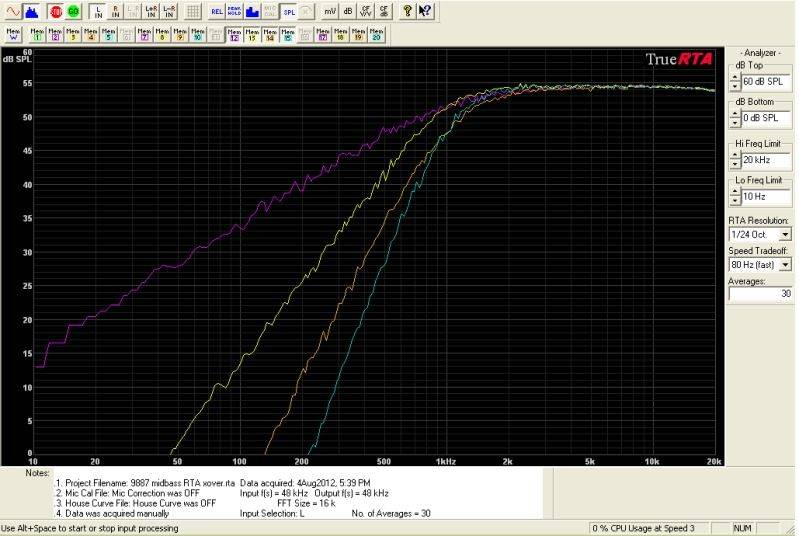
Task: Click the Mem 5 button
Action: pos(109,35)
